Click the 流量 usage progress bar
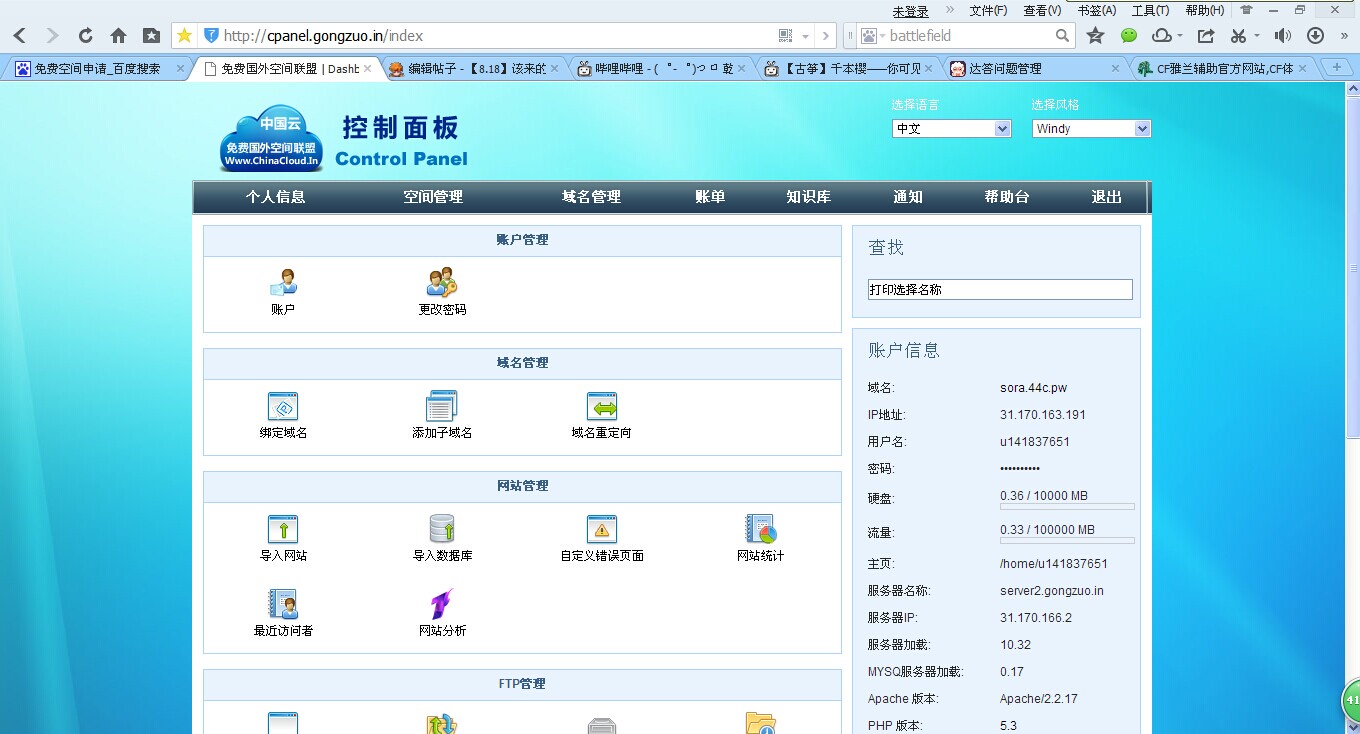The image size is (1360, 734). (x=1067, y=540)
